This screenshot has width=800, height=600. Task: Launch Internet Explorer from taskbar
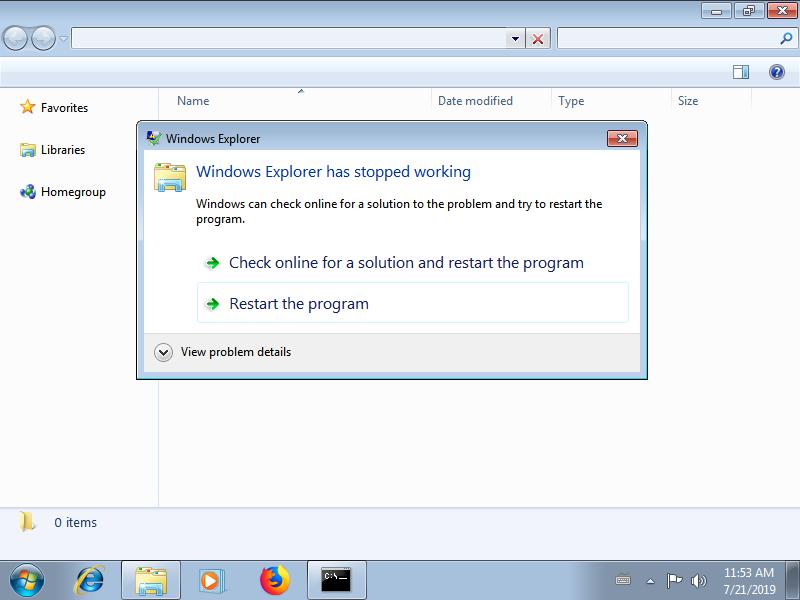click(x=90, y=581)
